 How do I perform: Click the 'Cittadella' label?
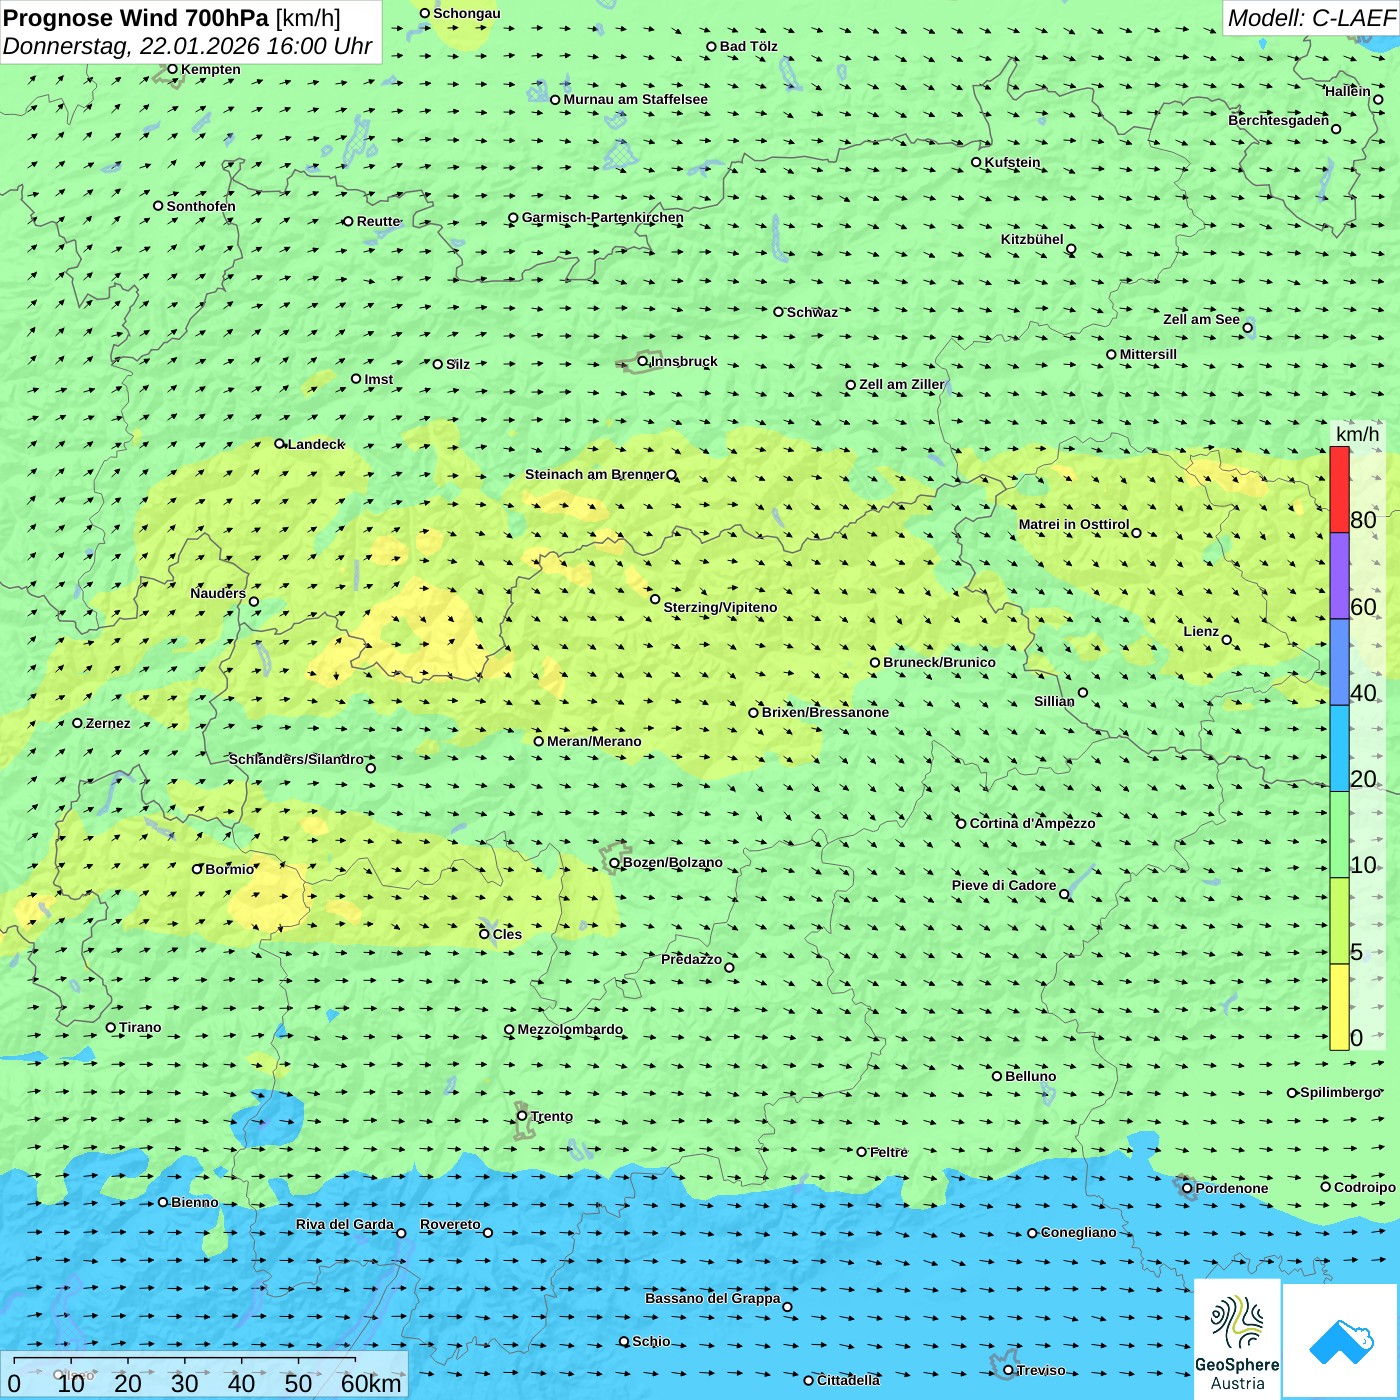coord(849,1380)
